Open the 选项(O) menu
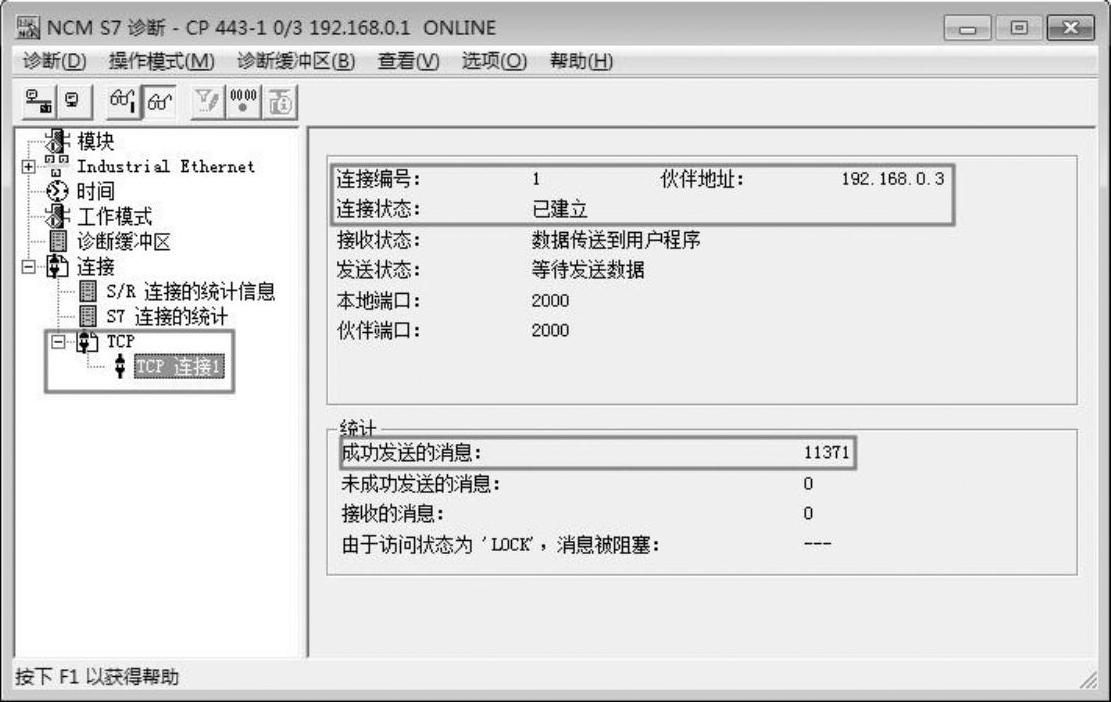Screen dimensions: 1111x702 (x=495, y=61)
